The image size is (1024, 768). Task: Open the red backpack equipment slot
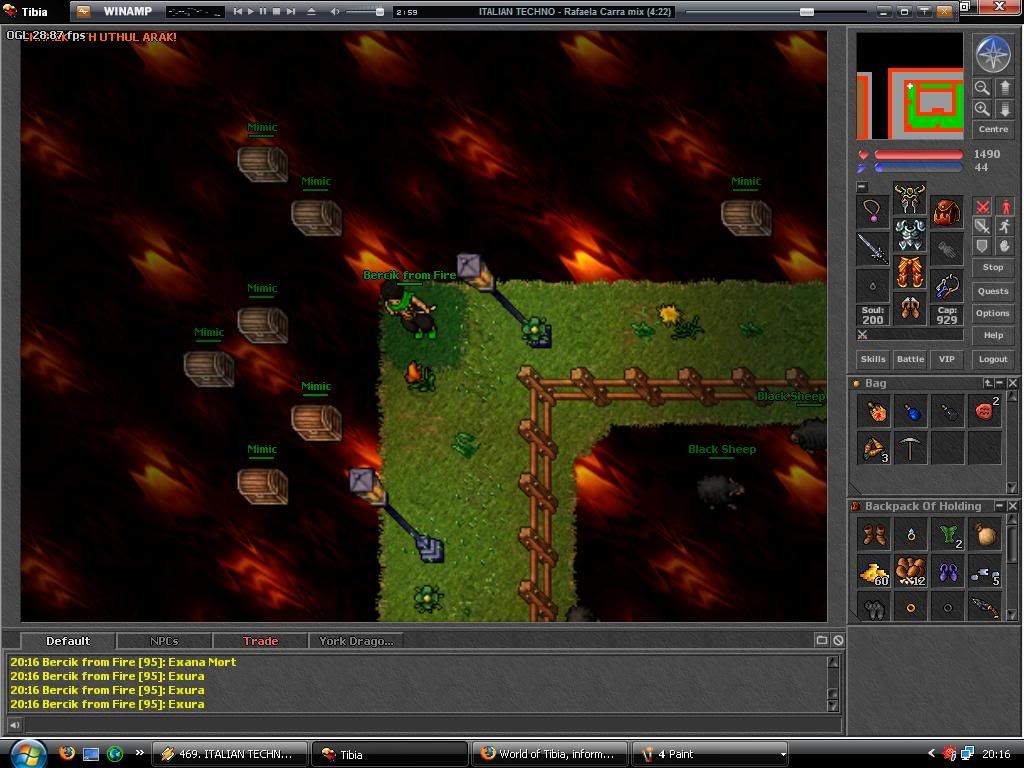[x=946, y=212]
